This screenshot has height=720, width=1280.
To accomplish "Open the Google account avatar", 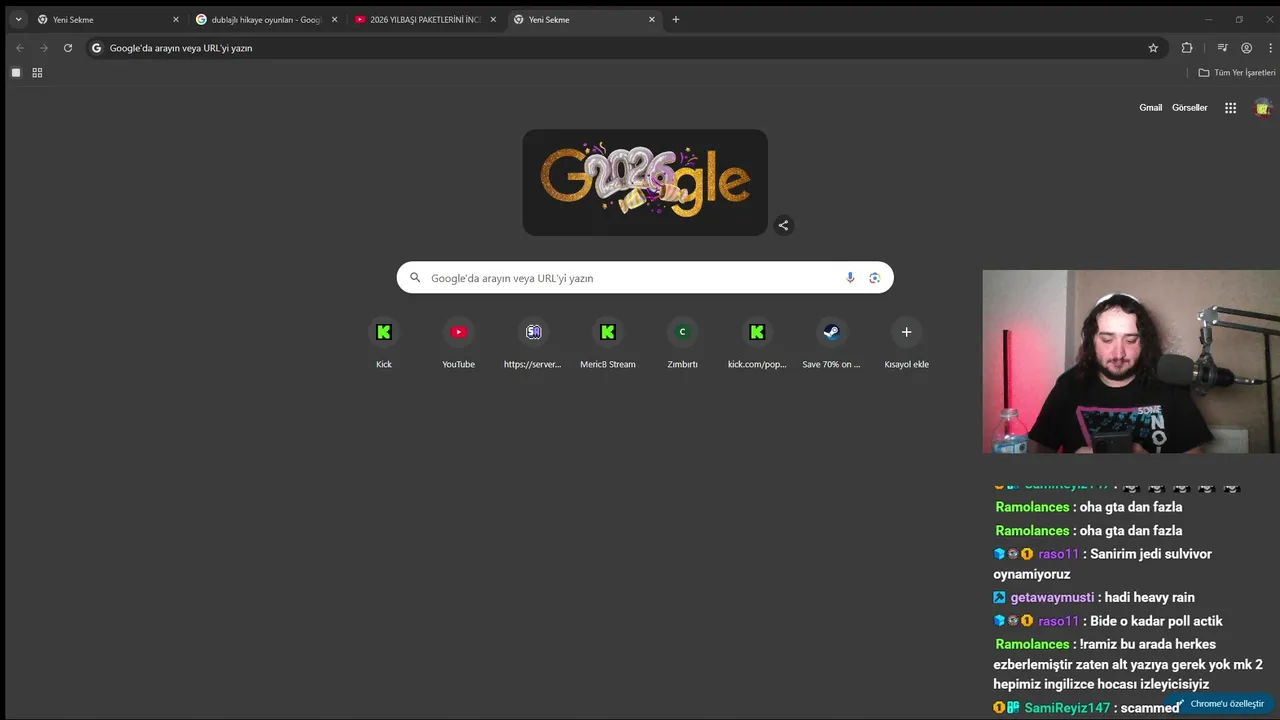I will click(x=1263, y=108).
